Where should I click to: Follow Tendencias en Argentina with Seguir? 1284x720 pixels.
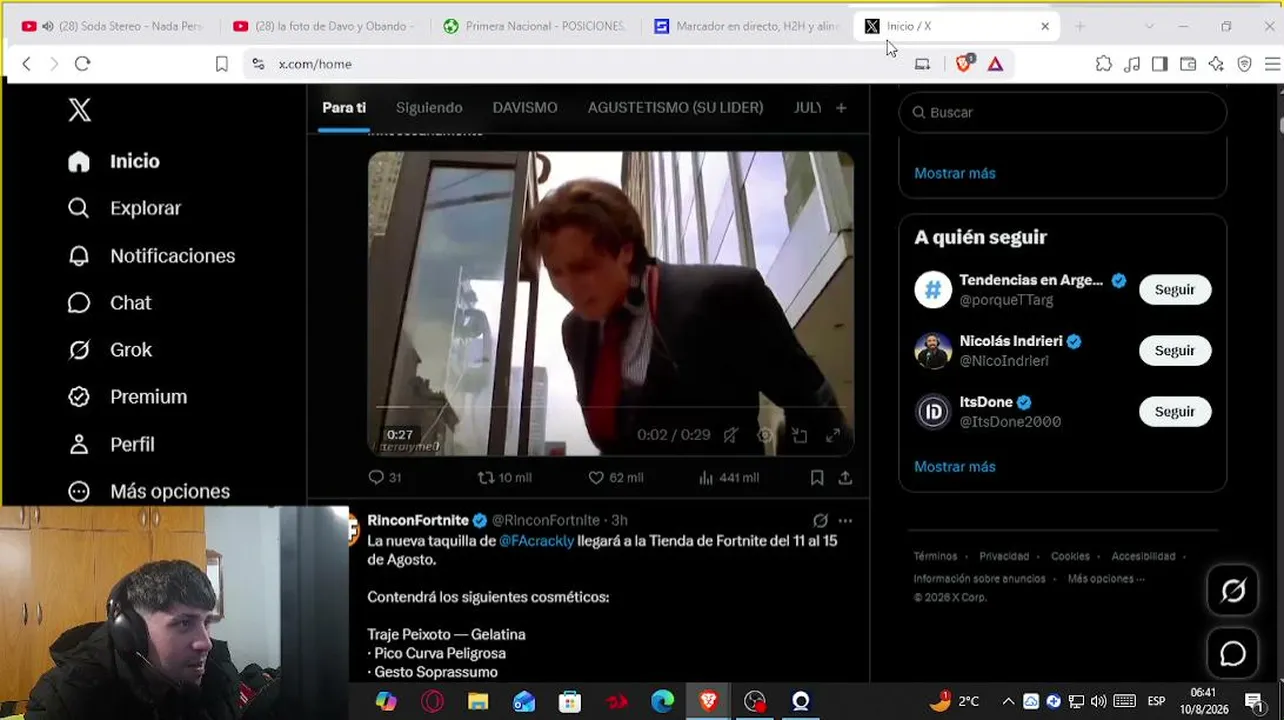pos(1175,290)
